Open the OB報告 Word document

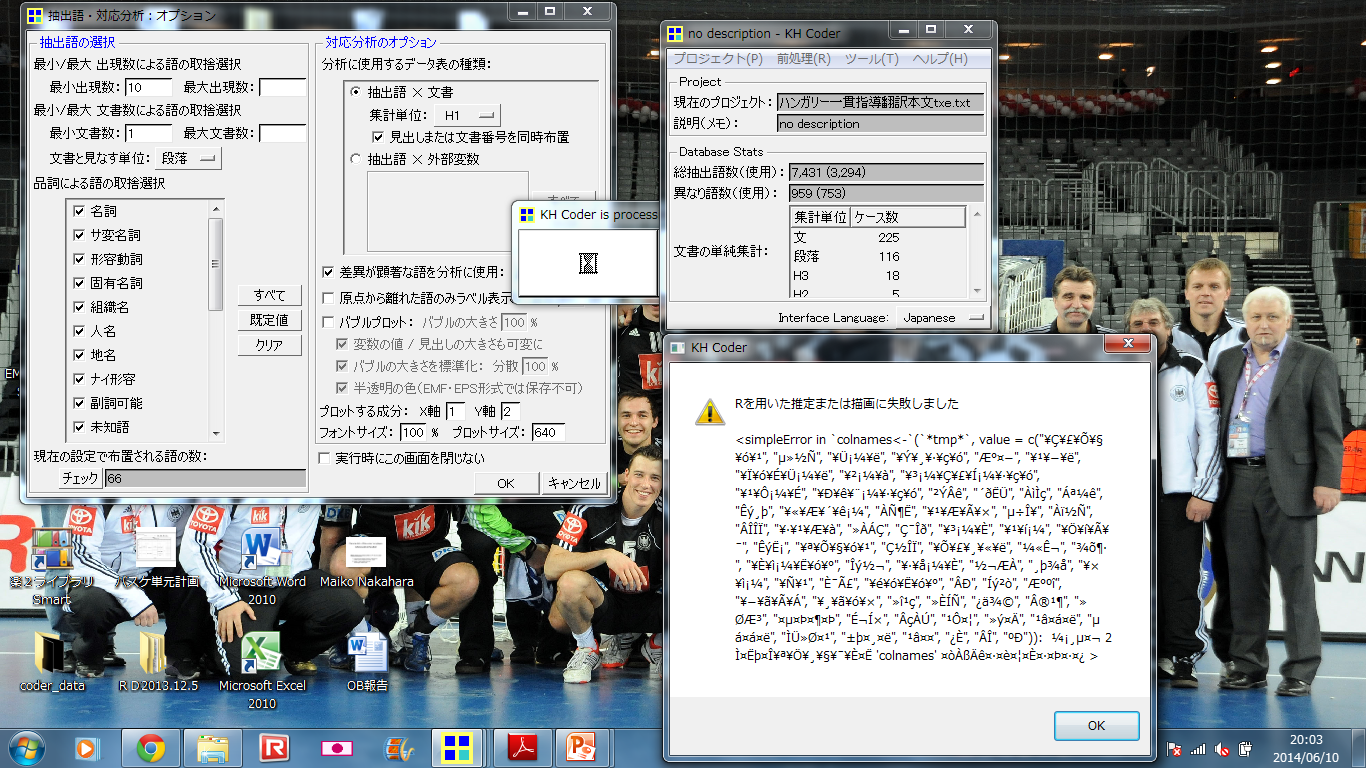(x=367, y=662)
